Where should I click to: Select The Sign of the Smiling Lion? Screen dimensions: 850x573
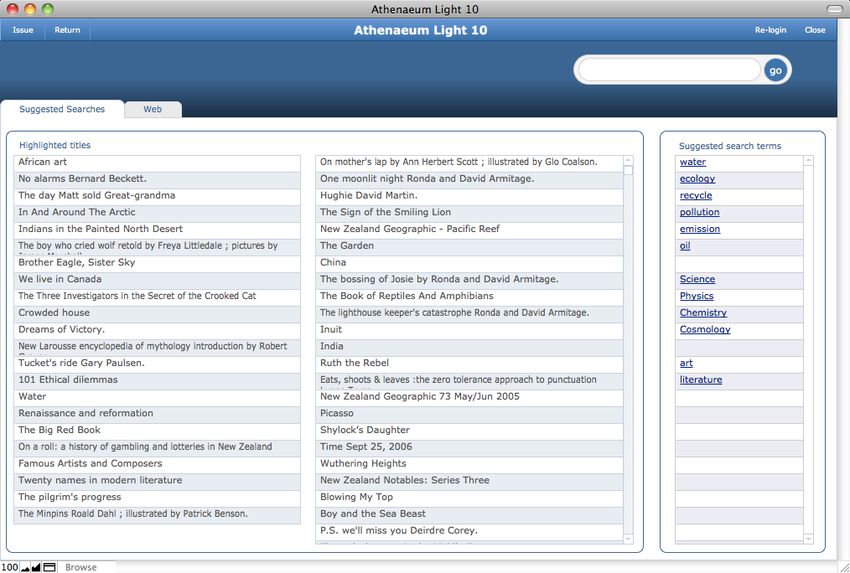coord(469,213)
